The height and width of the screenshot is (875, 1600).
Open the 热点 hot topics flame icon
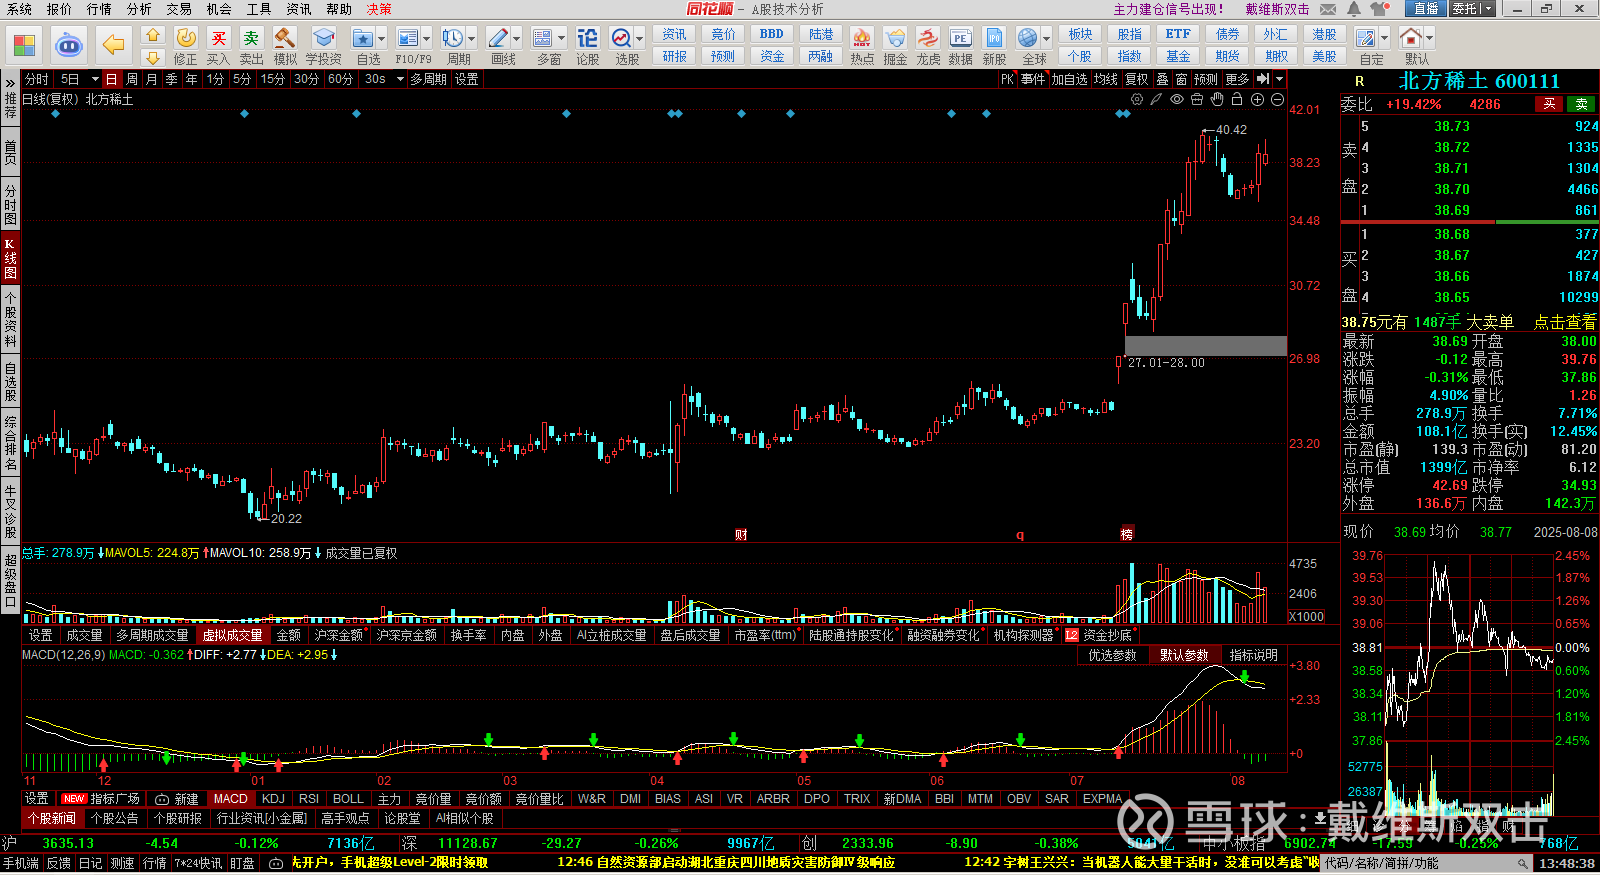tap(862, 39)
